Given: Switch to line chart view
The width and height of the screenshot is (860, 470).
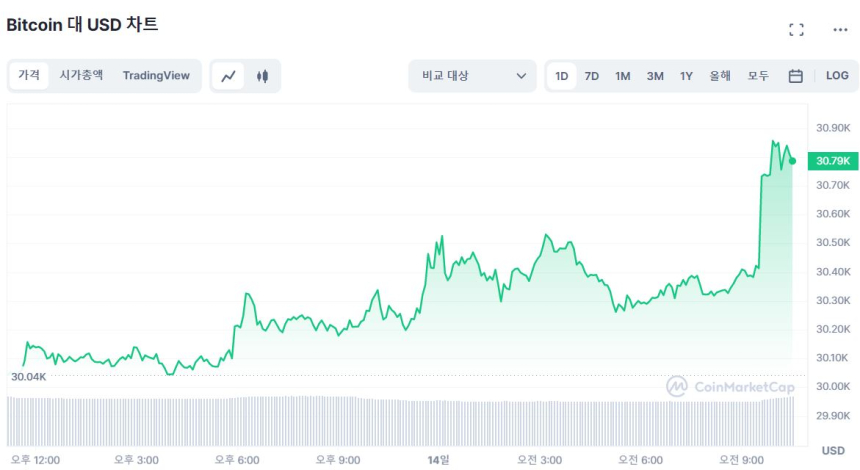Looking at the screenshot, I should click(229, 76).
